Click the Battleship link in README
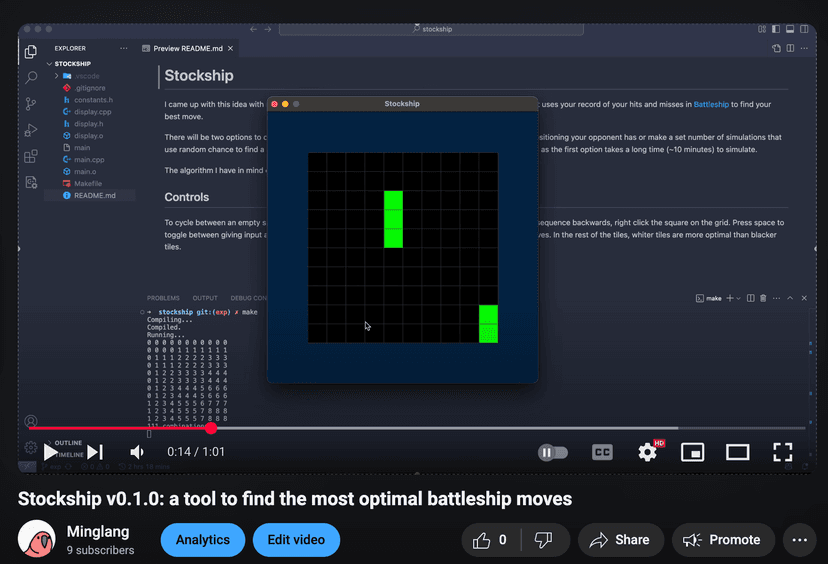The width and height of the screenshot is (828, 564). pyautogui.click(x=711, y=104)
